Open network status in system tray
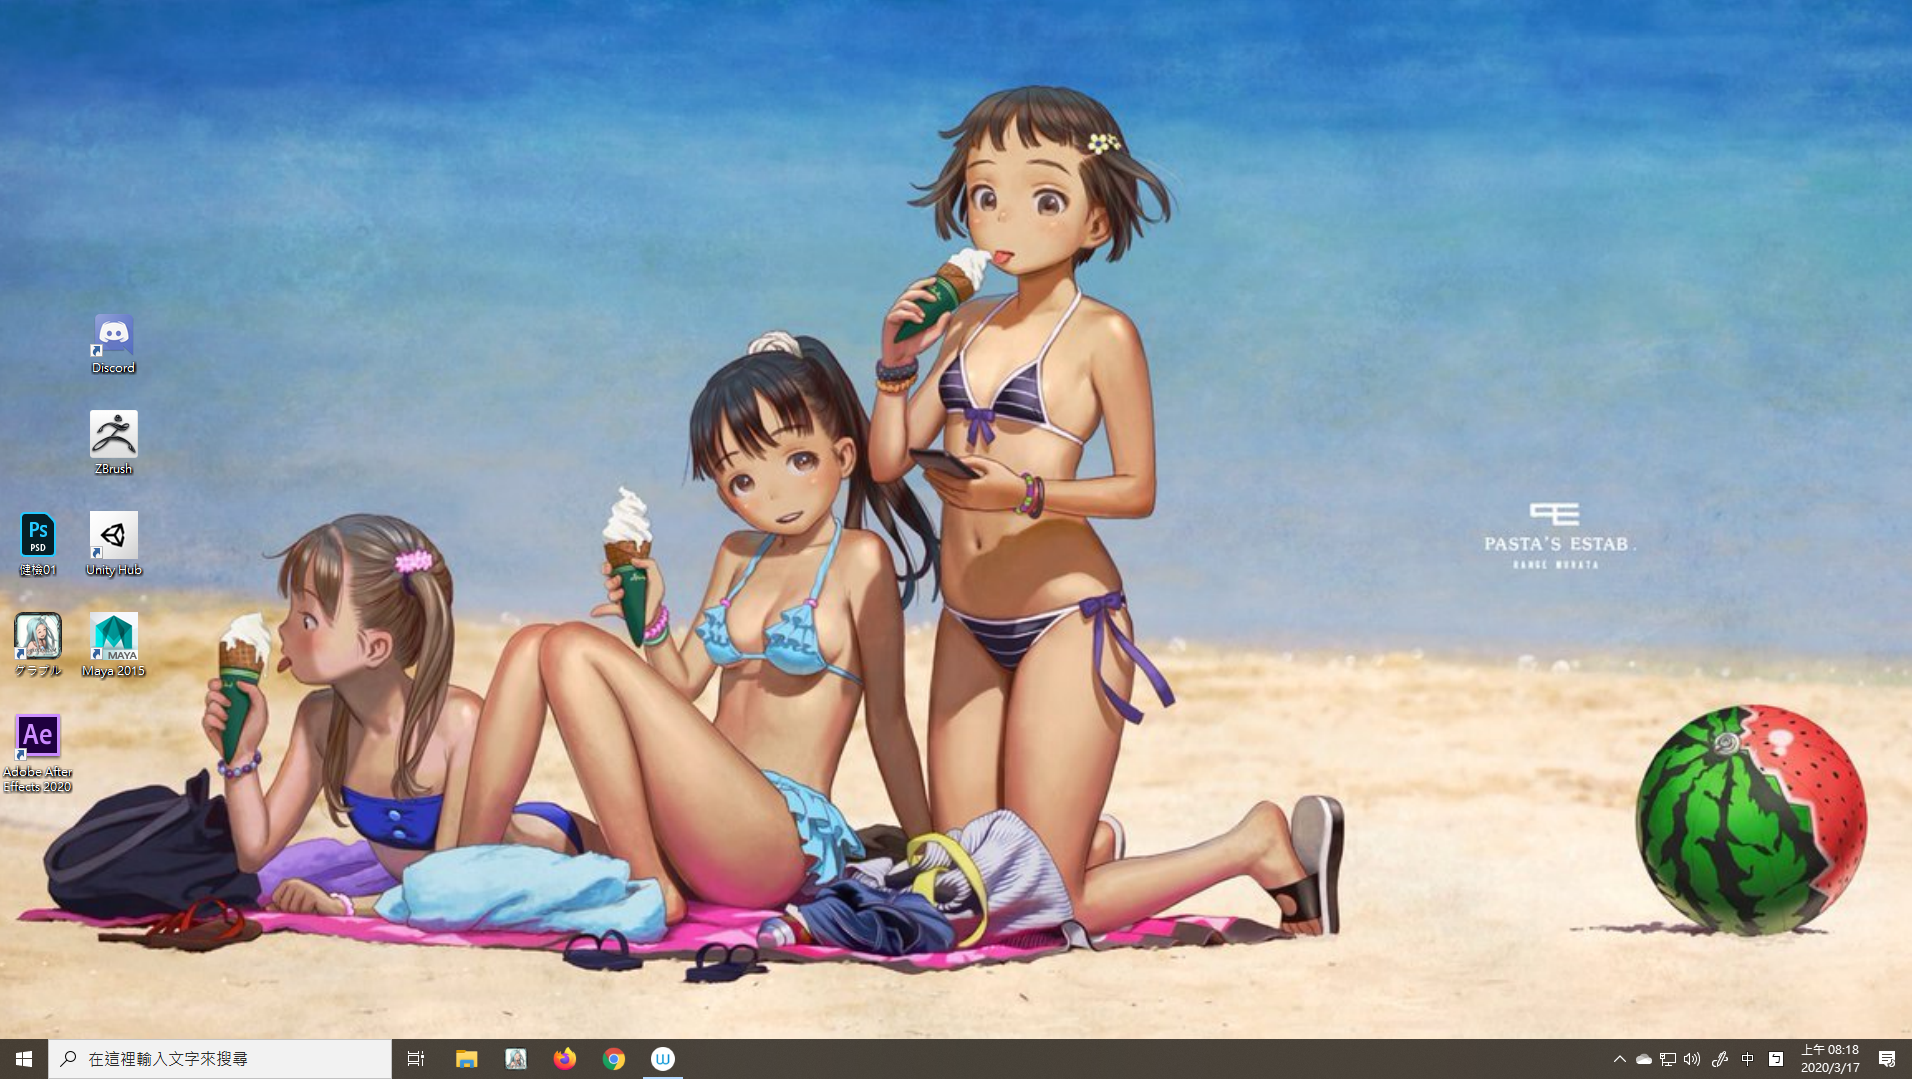 (x=1667, y=1058)
